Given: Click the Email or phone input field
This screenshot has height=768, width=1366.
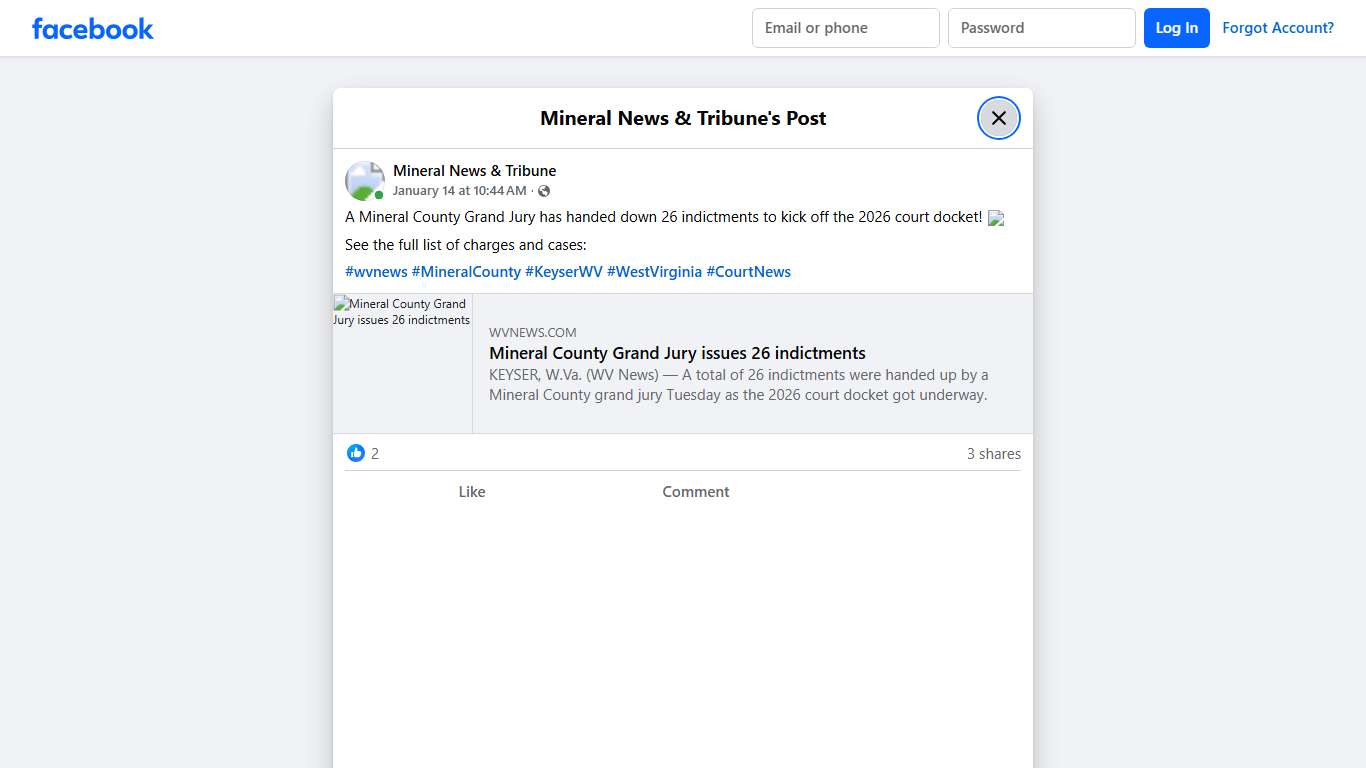Looking at the screenshot, I should point(845,27).
